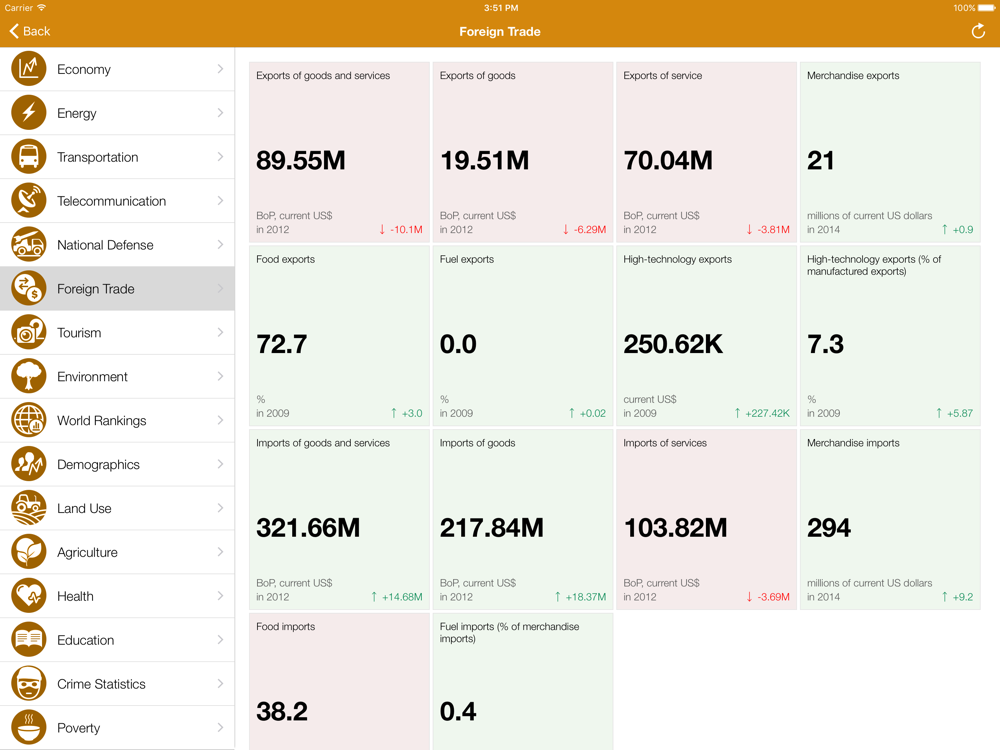The image size is (1000, 750).
Task: Tap the Tourism camera icon
Action: pyautogui.click(x=29, y=332)
